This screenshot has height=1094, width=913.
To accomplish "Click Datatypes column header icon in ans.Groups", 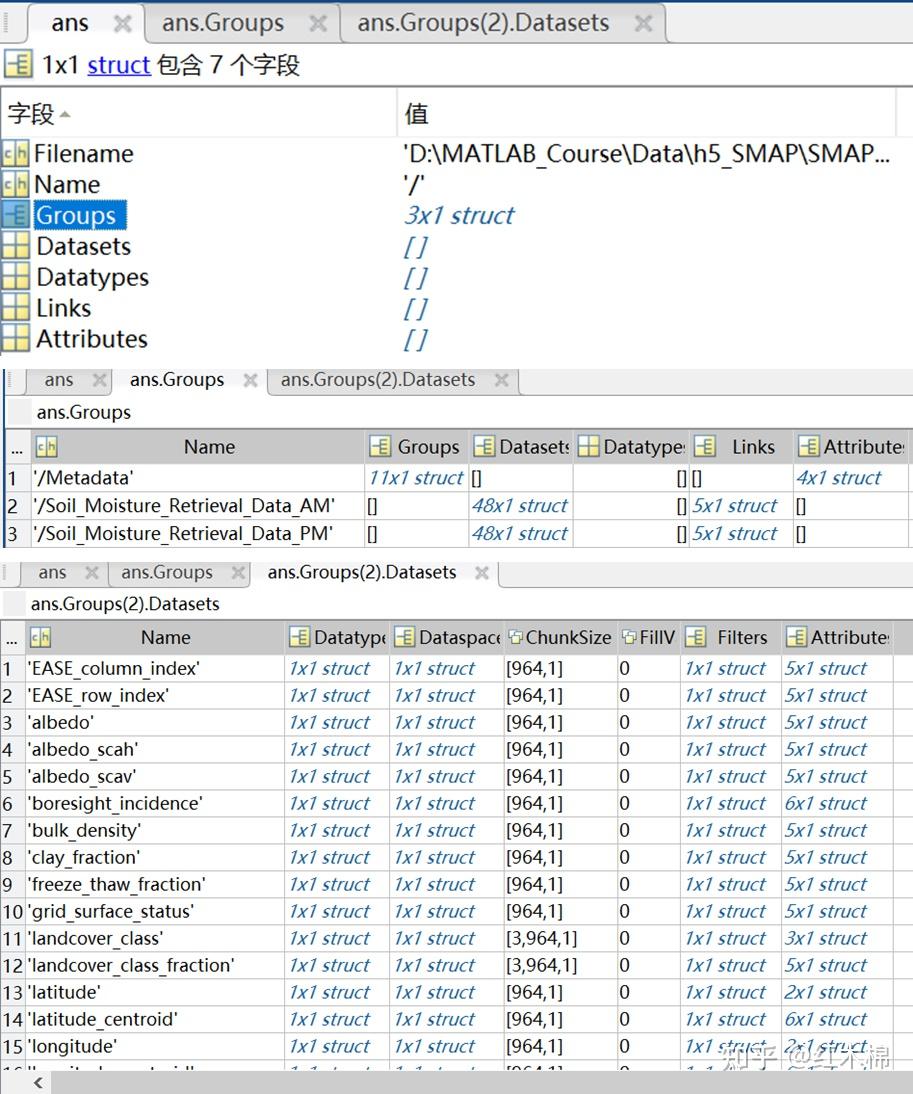I will click(588, 447).
